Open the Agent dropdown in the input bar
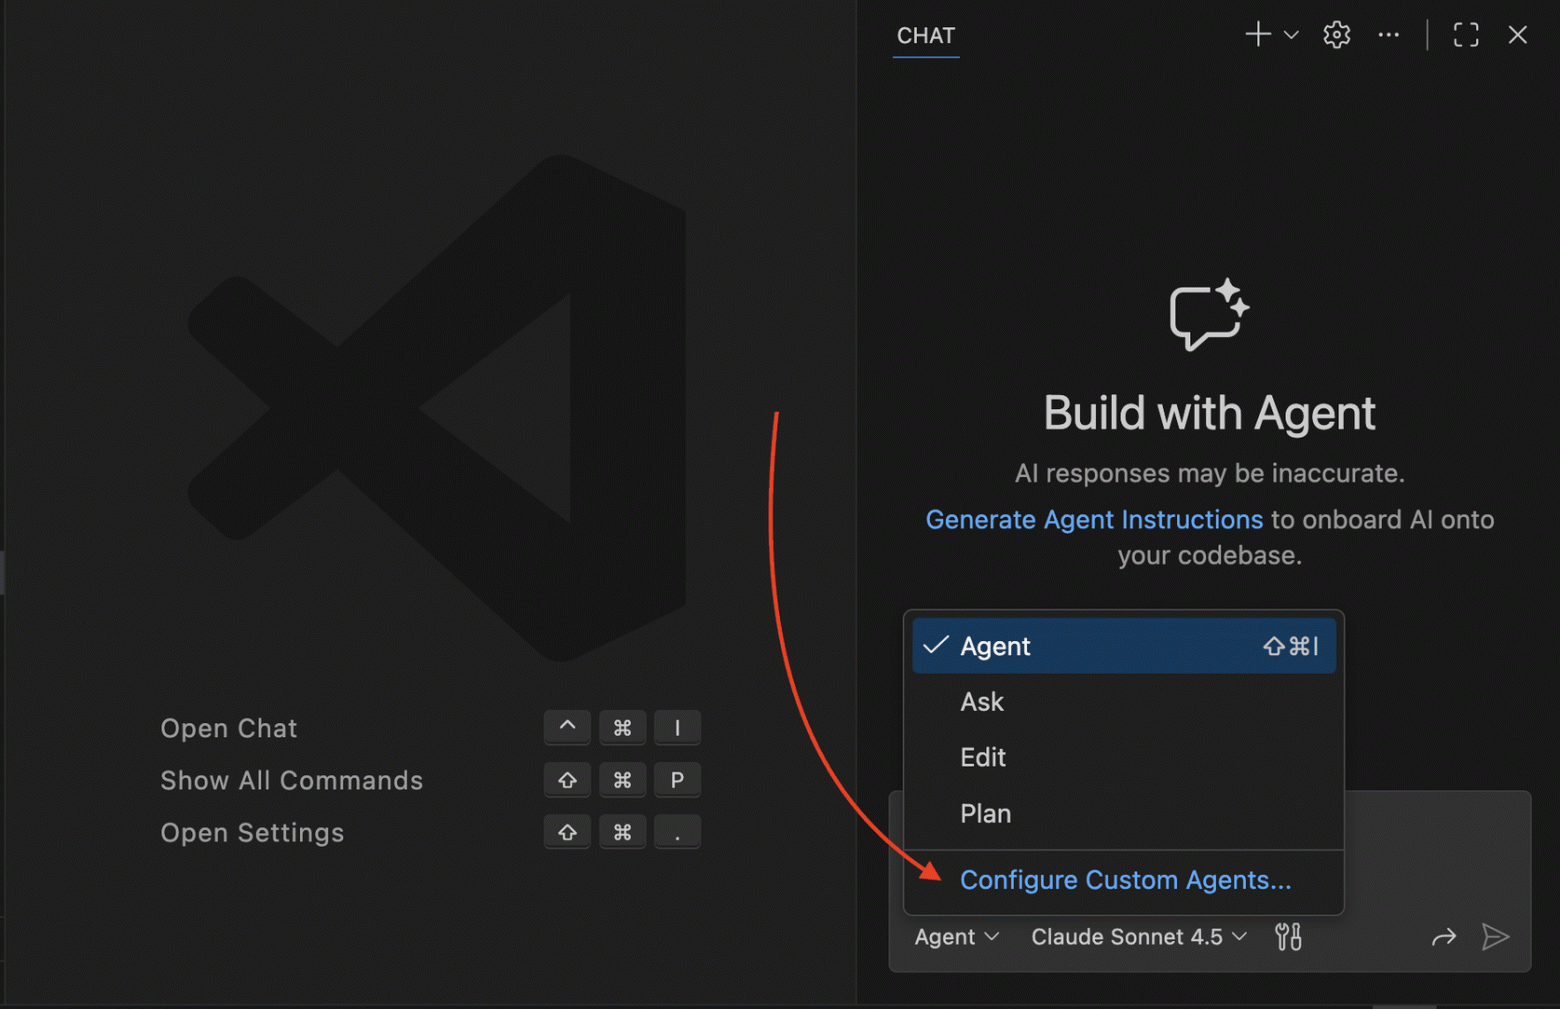Screen dimensions: 1560x1009 (955, 937)
